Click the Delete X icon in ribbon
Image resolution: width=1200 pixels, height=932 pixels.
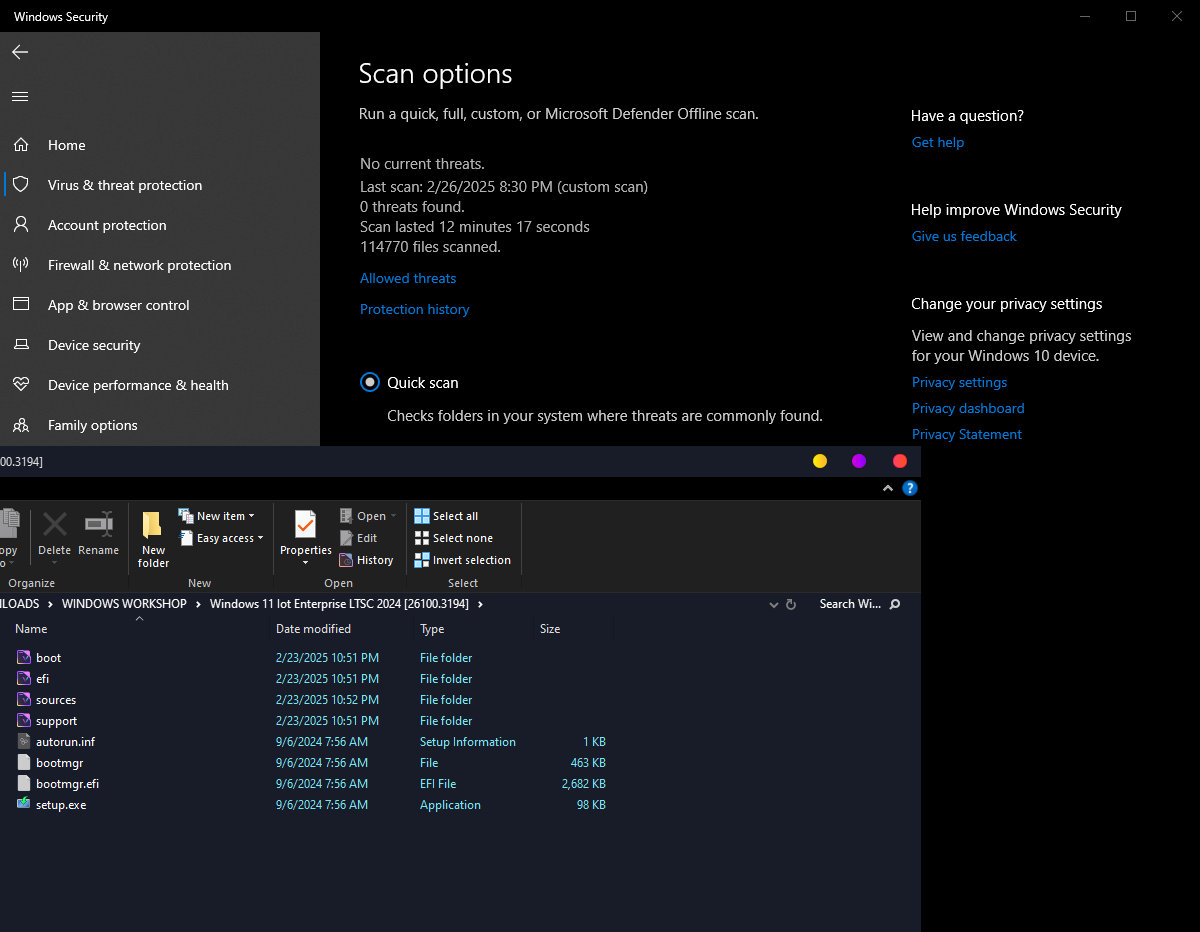click(x=55, y=524)
